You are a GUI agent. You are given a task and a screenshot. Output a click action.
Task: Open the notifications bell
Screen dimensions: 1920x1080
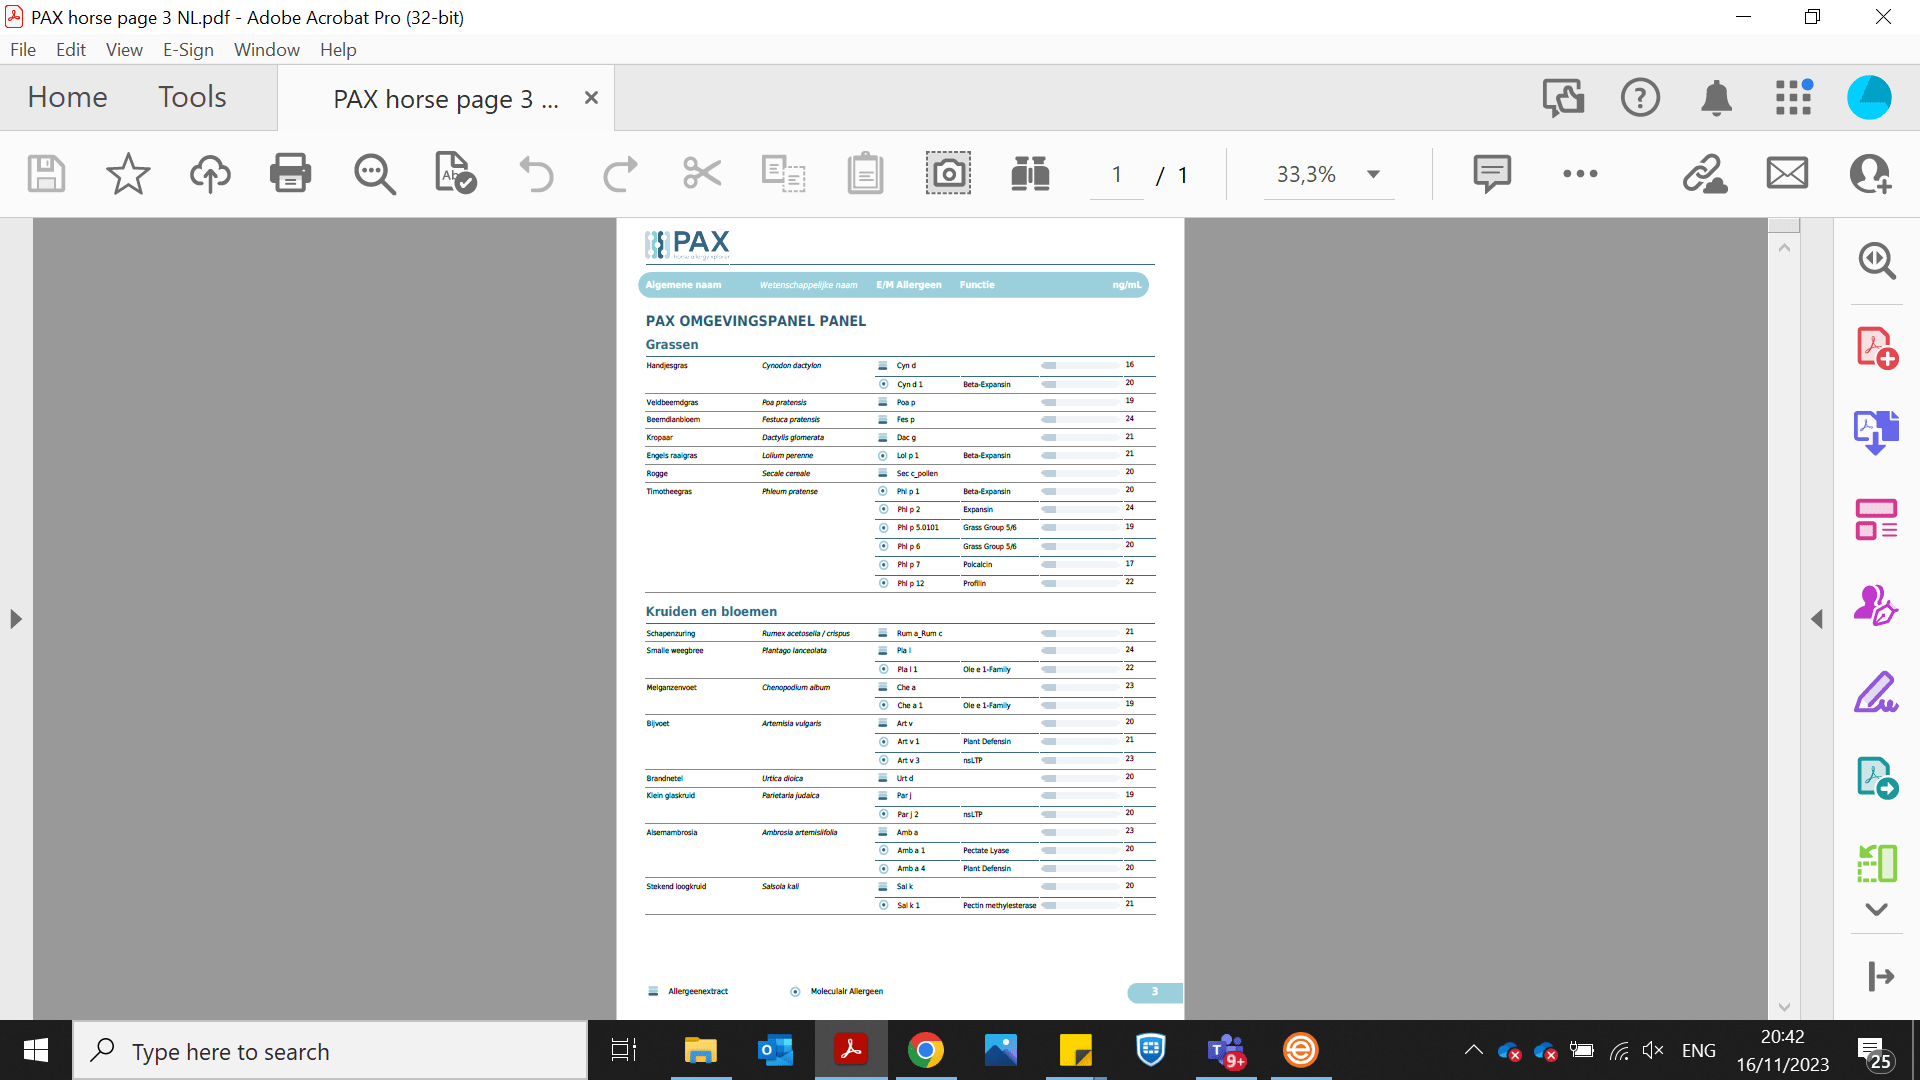coord(1716,98)
